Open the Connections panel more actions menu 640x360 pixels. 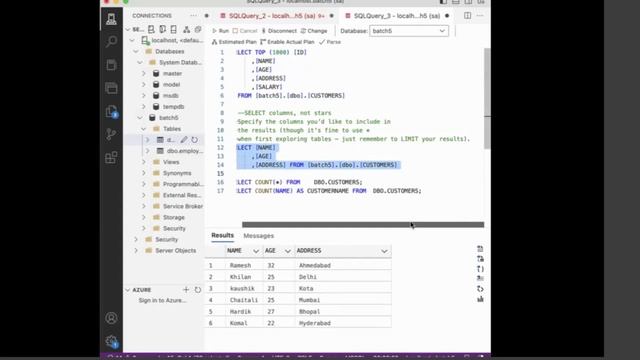coord(193,16)
